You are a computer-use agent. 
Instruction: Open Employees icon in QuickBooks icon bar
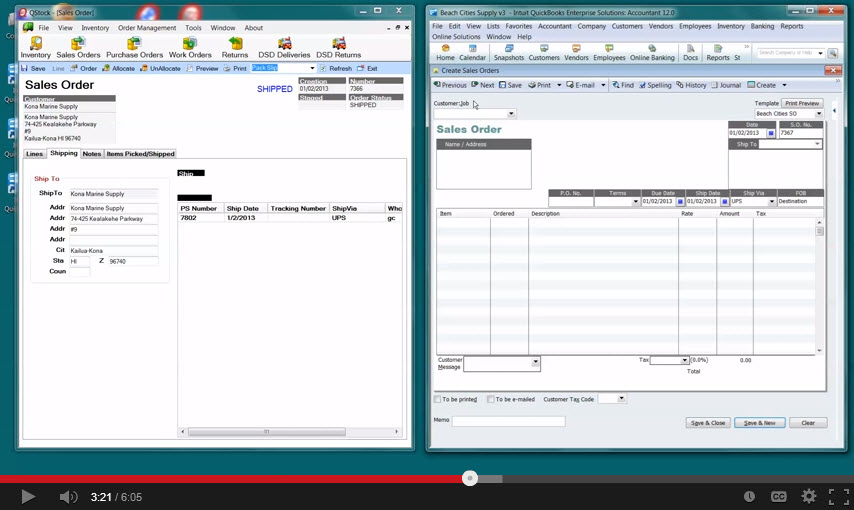pyautogui.click(x=609, y=53)
